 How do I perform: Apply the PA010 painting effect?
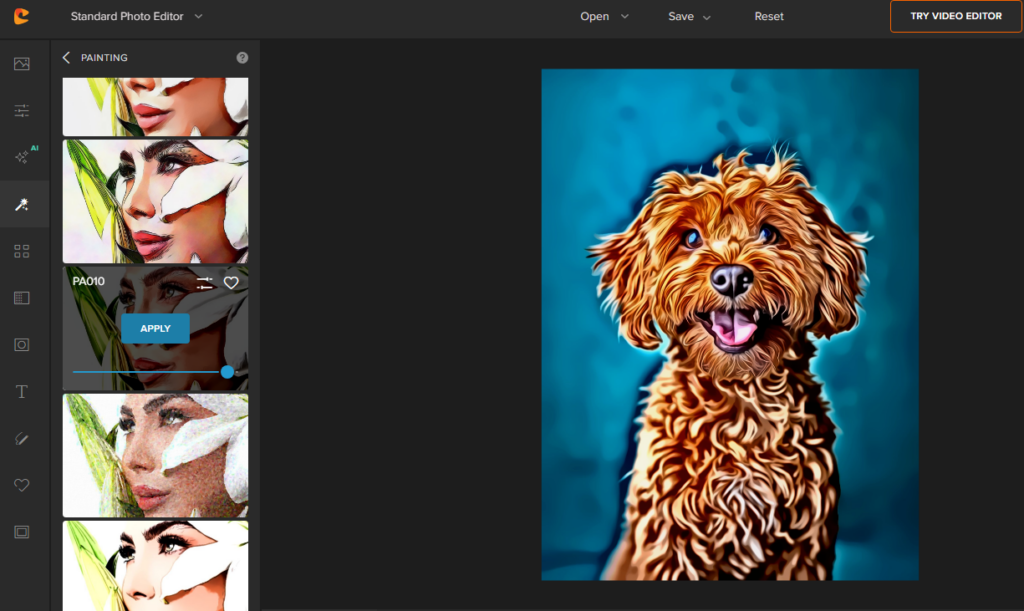click(155, 328)
